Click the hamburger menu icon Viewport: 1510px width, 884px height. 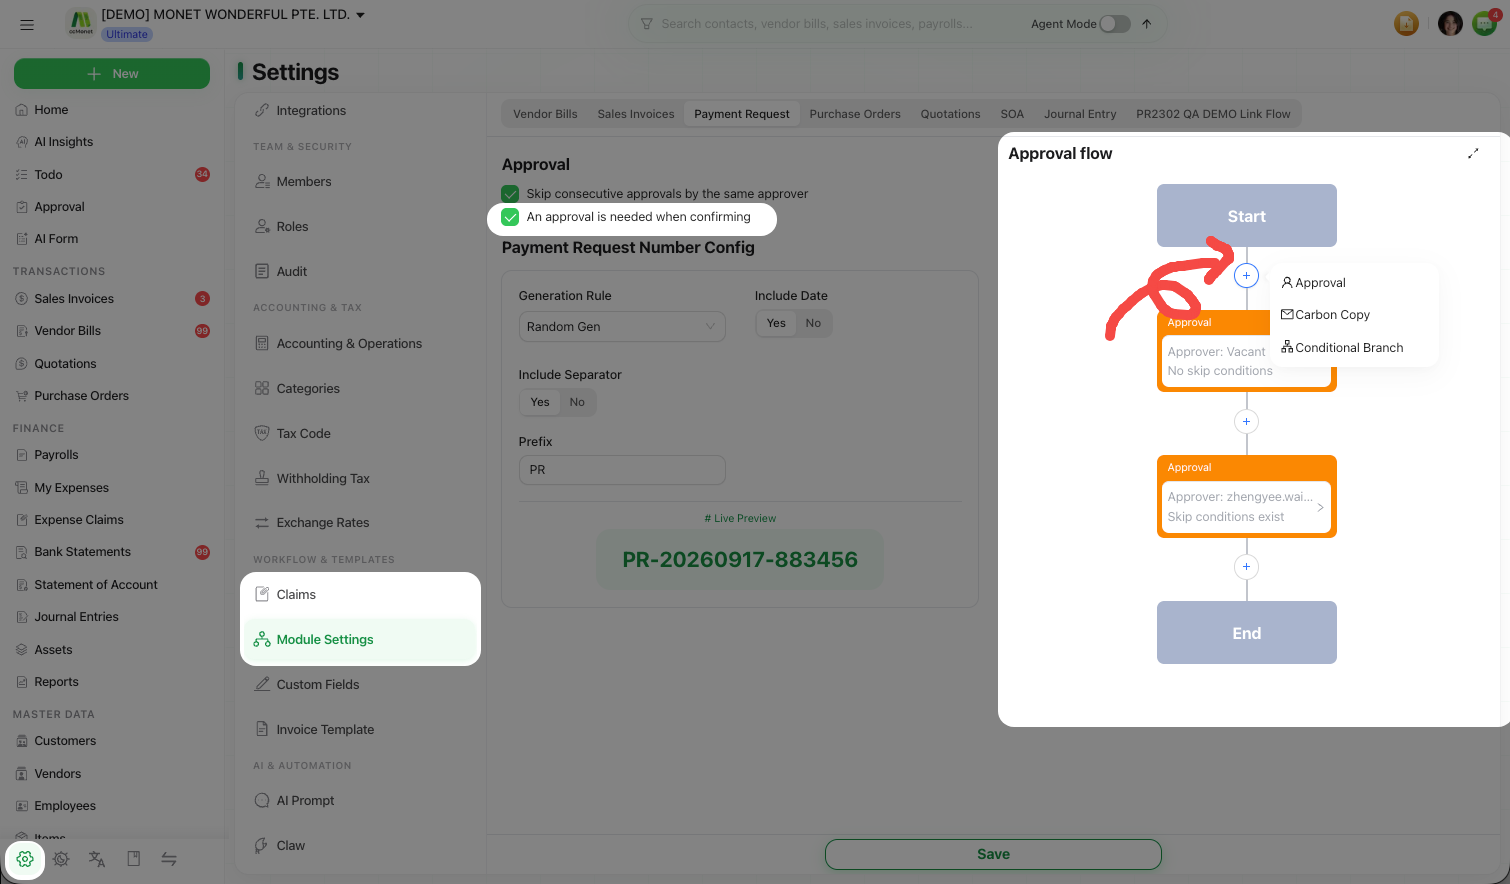27,24
